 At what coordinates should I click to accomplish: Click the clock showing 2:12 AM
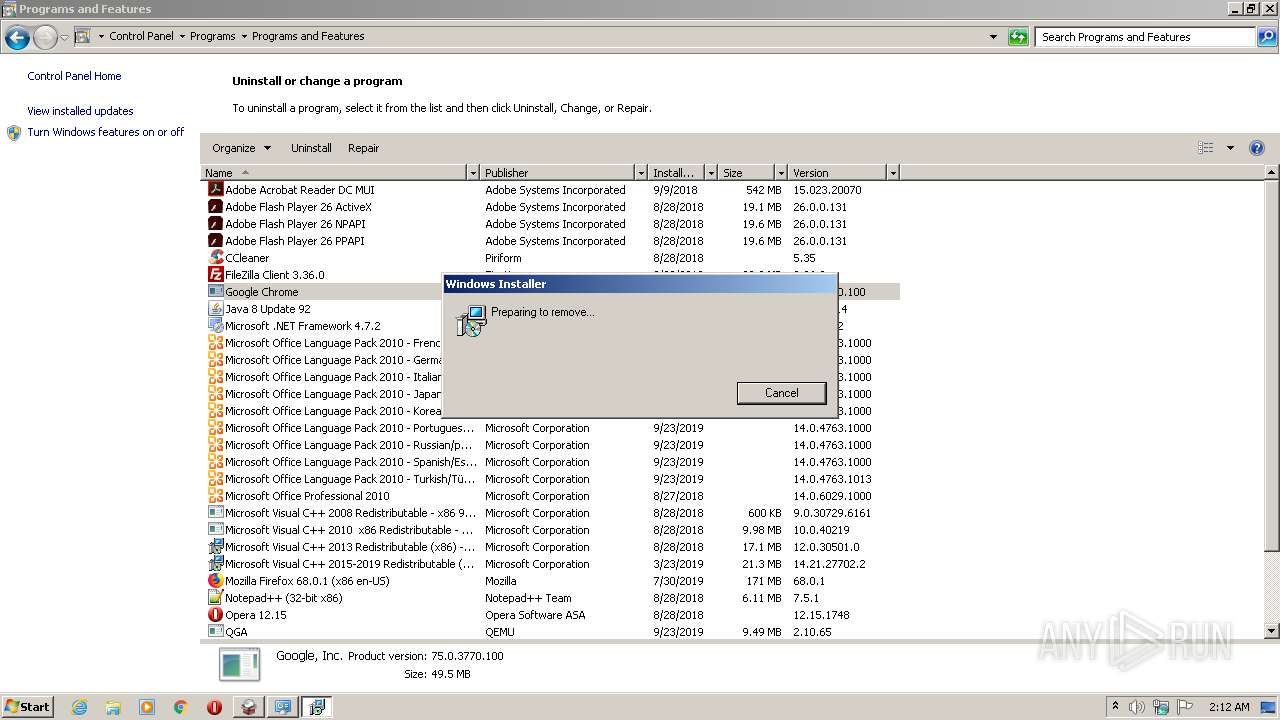(1229, 707)
